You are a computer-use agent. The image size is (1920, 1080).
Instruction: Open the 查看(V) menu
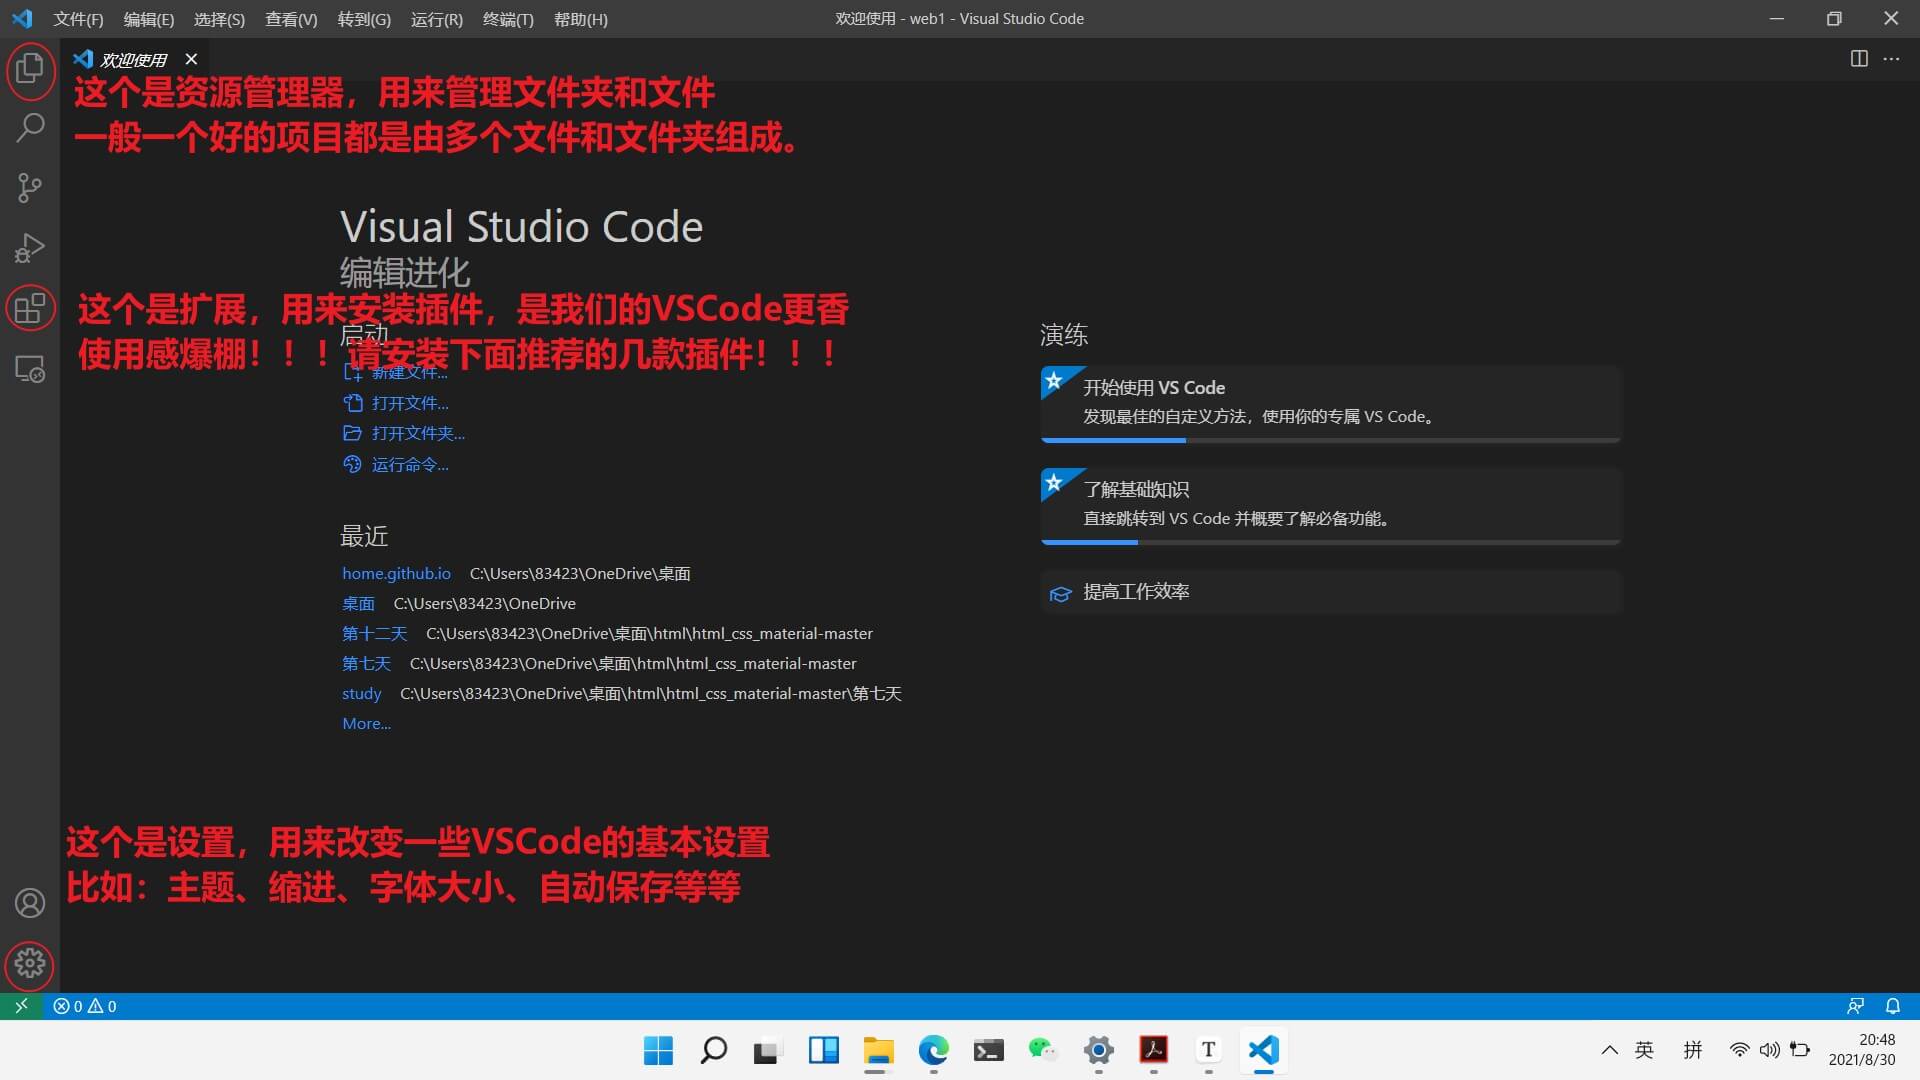tap(291, 19)
